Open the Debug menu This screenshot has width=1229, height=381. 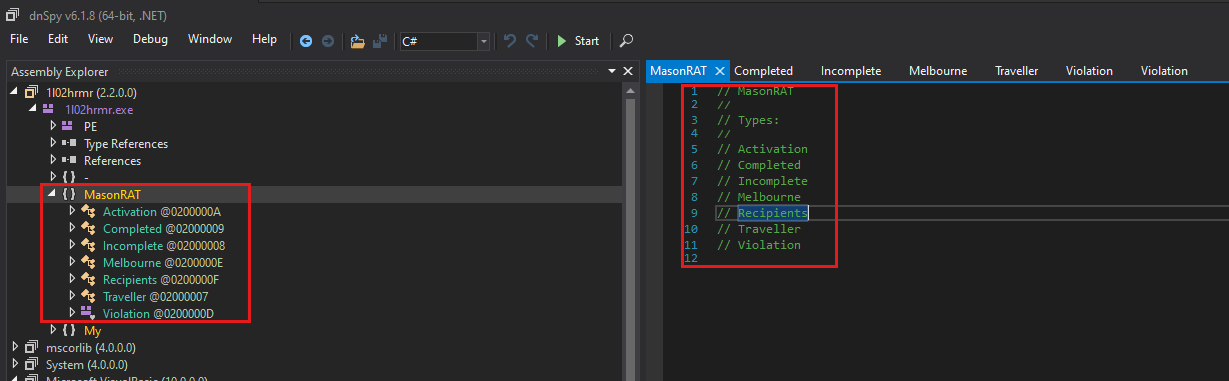coord(150,39)
